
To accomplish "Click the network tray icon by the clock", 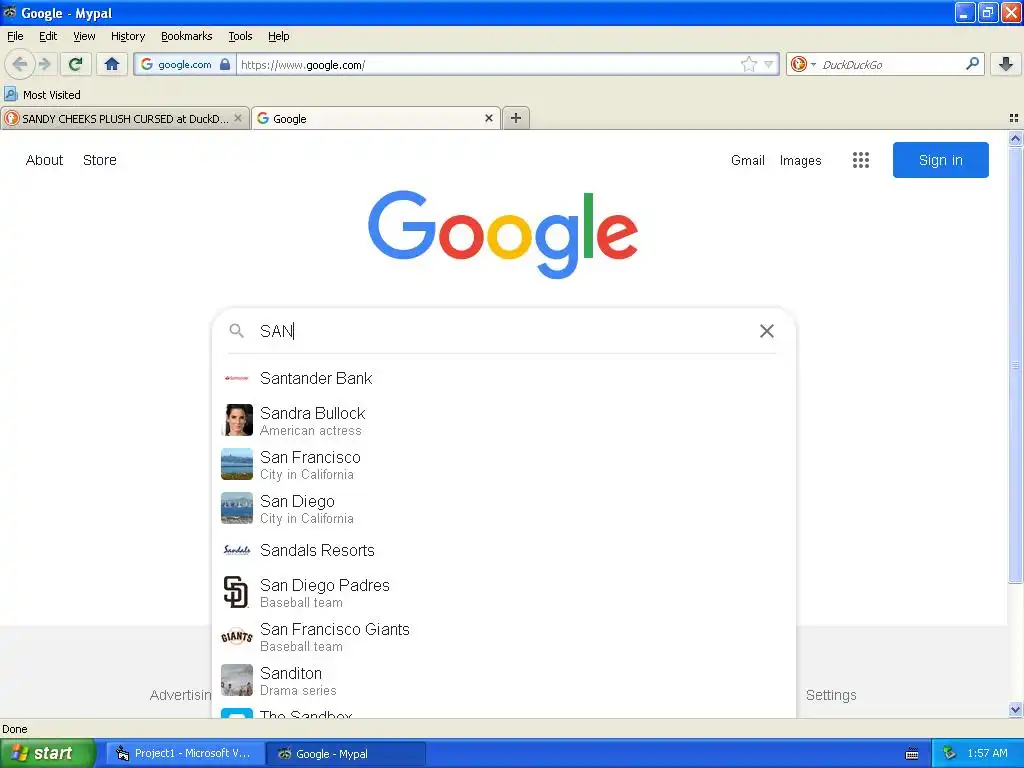I will (950, 753).
